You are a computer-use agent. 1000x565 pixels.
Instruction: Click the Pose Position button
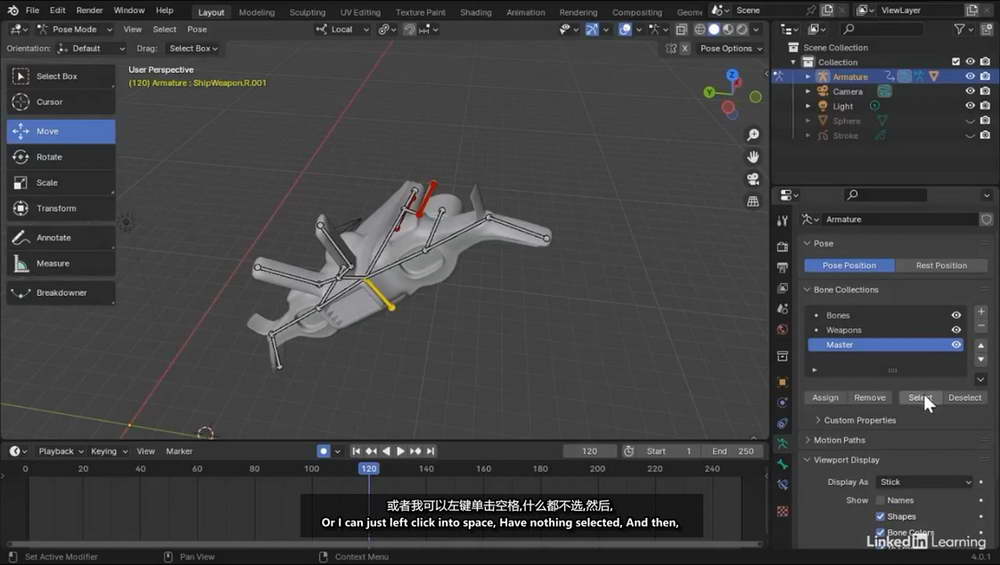point(849,266)
